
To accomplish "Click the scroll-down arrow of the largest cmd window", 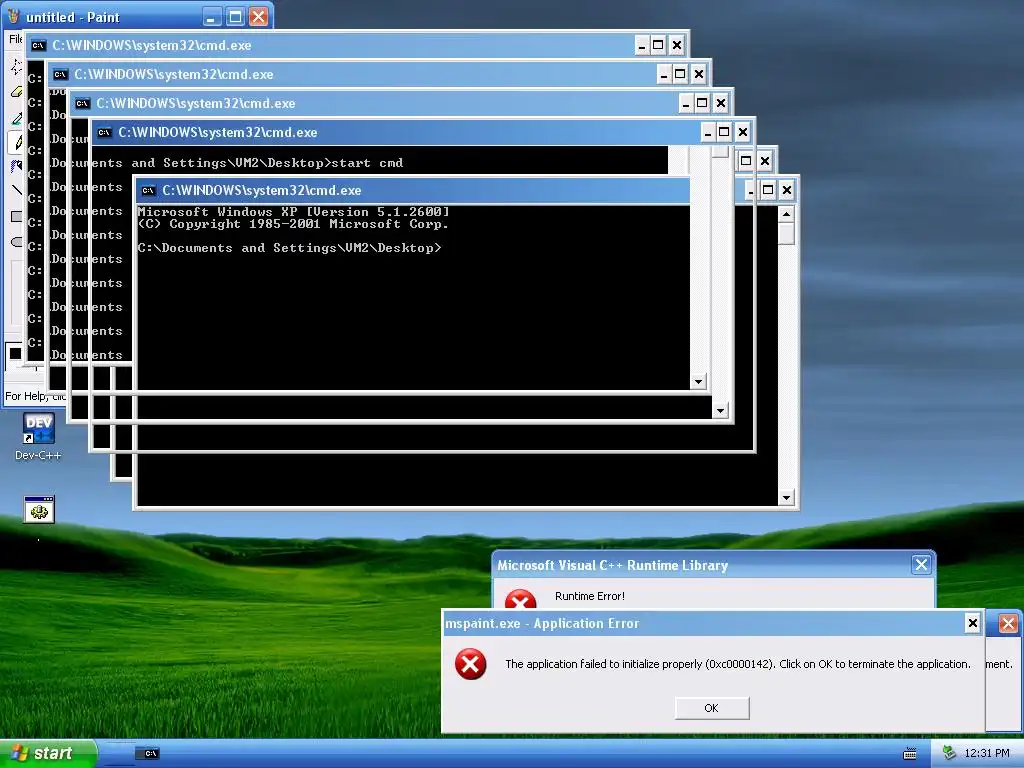I will point(786,498).
